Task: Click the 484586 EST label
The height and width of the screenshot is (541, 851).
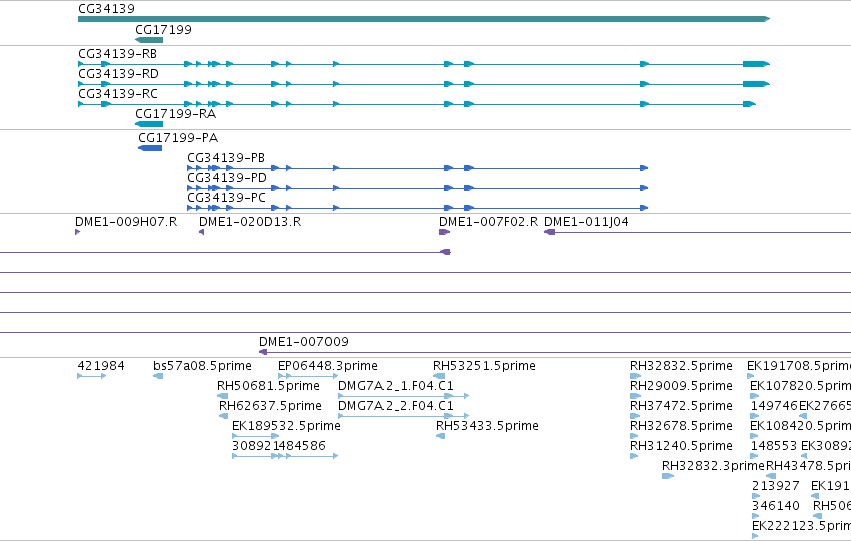Action: coord(302,445)
